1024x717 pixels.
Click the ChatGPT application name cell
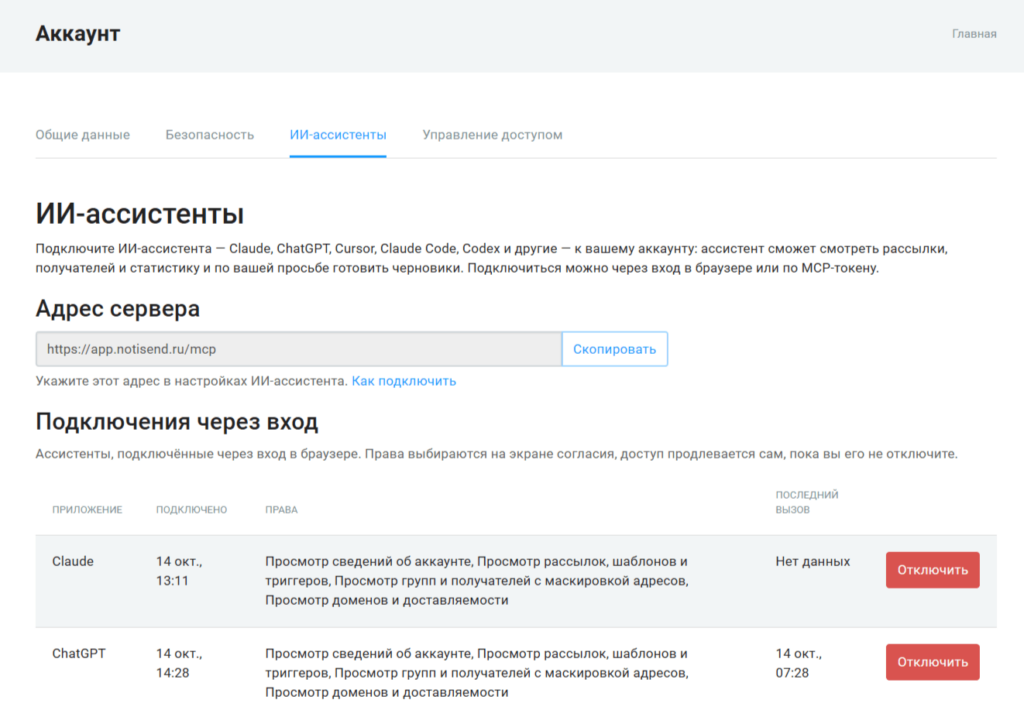[x=78, y=653]
